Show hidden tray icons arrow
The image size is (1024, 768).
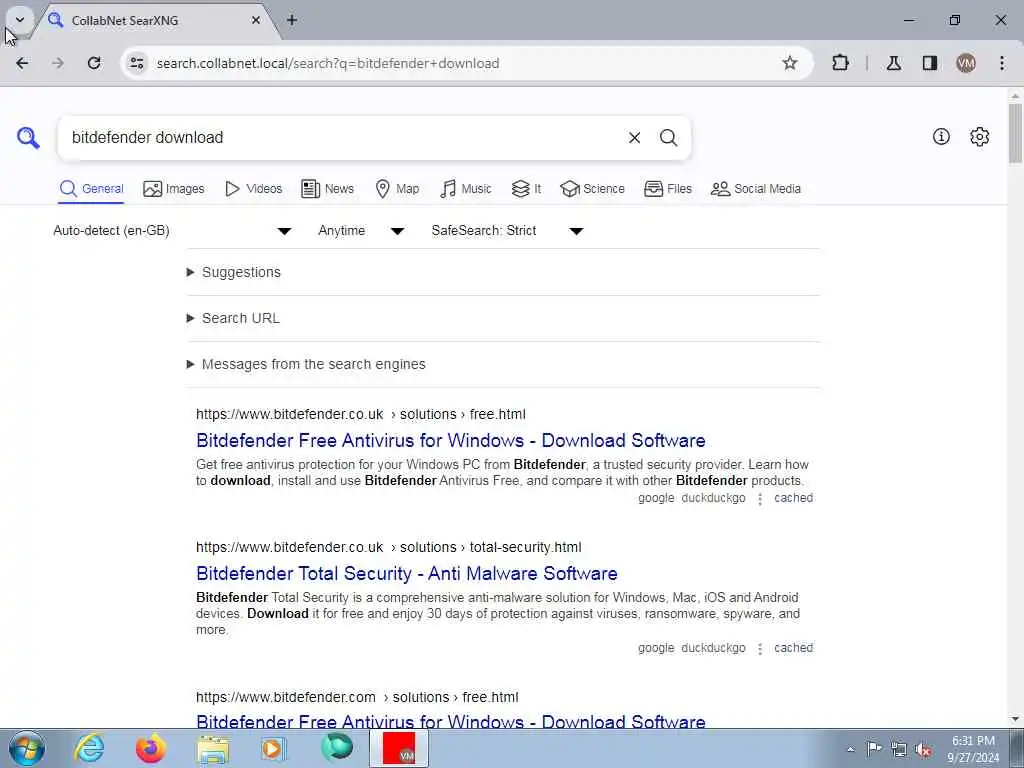tap(850, 750)
